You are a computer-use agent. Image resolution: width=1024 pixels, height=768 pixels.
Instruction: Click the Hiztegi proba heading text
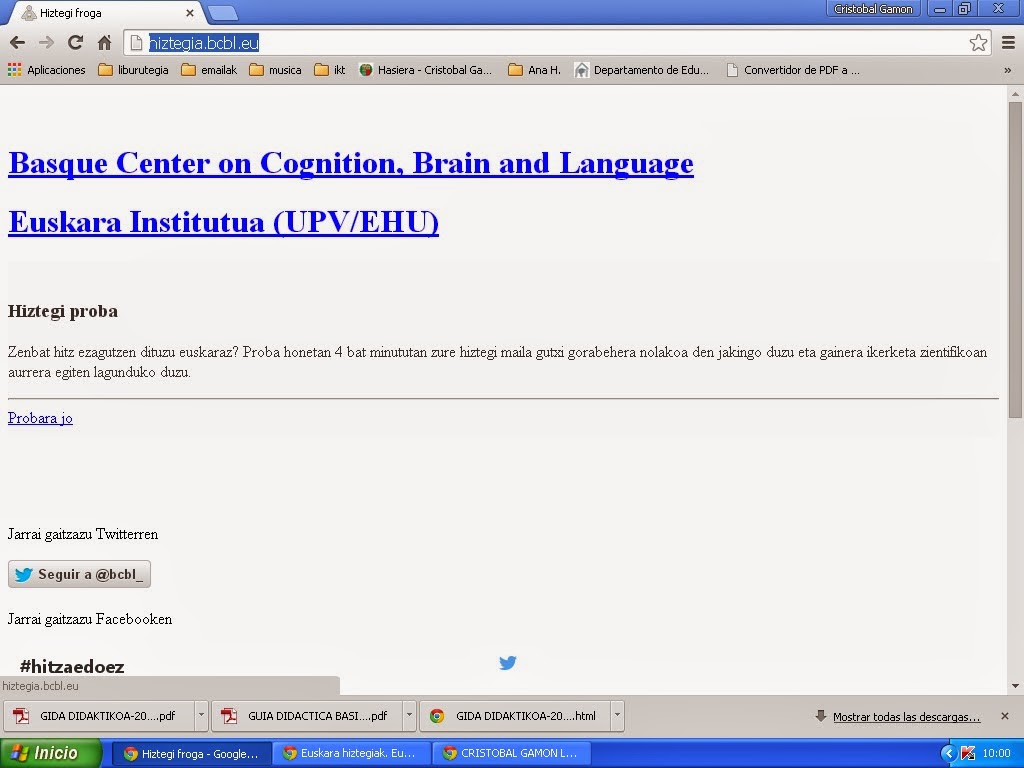click(63, 312)
